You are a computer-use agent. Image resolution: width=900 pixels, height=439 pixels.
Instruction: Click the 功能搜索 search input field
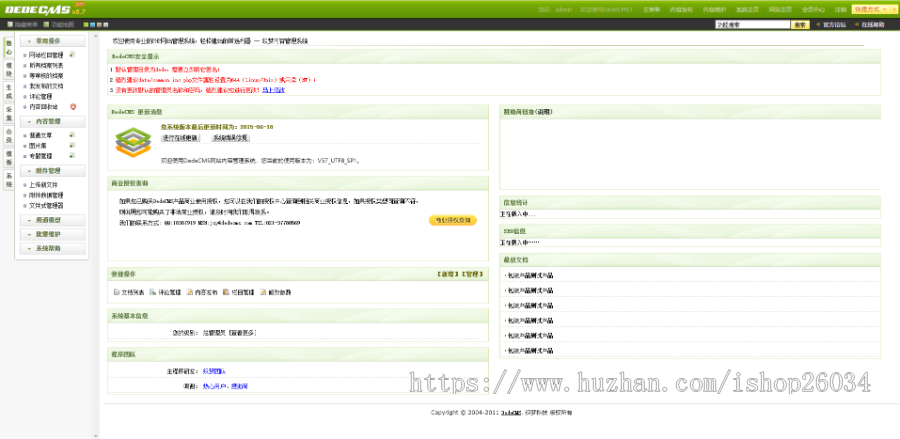(x=752, y=25)
